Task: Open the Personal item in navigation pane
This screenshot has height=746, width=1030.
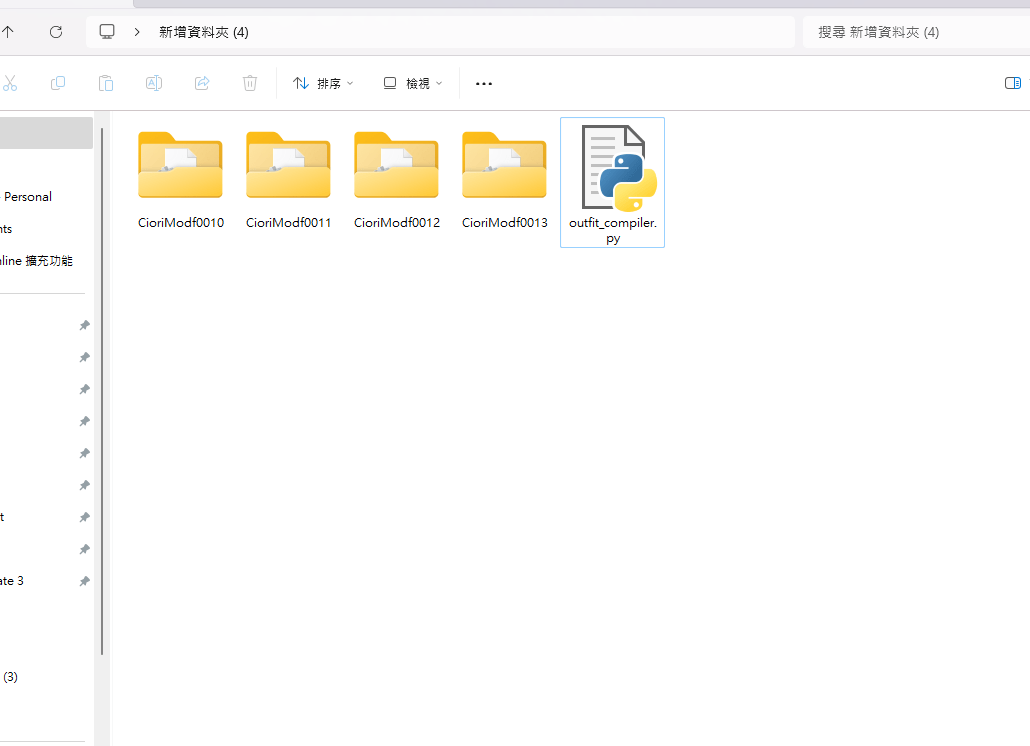Action: click(28, 197)
